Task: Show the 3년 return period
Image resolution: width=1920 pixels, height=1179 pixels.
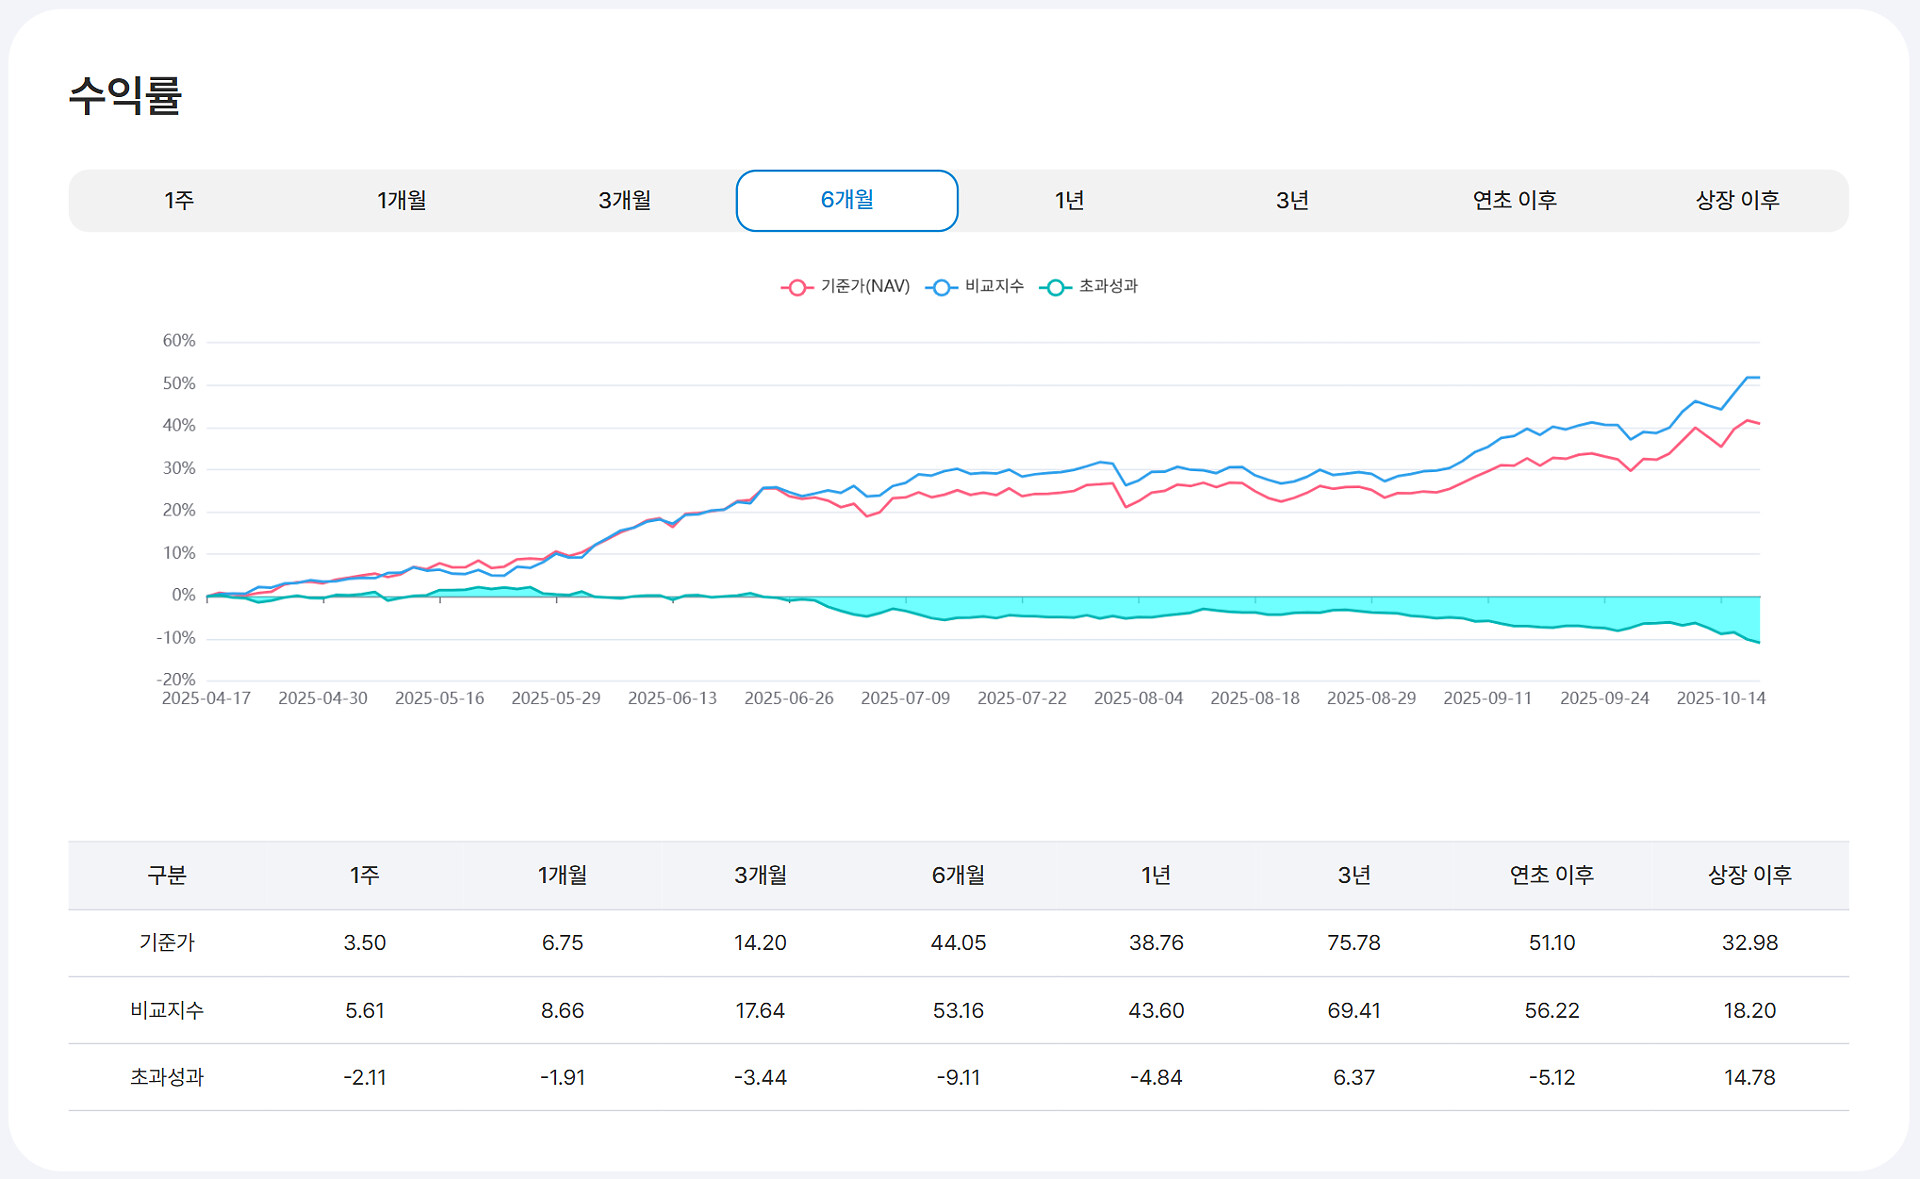Action: (1292, 200)
